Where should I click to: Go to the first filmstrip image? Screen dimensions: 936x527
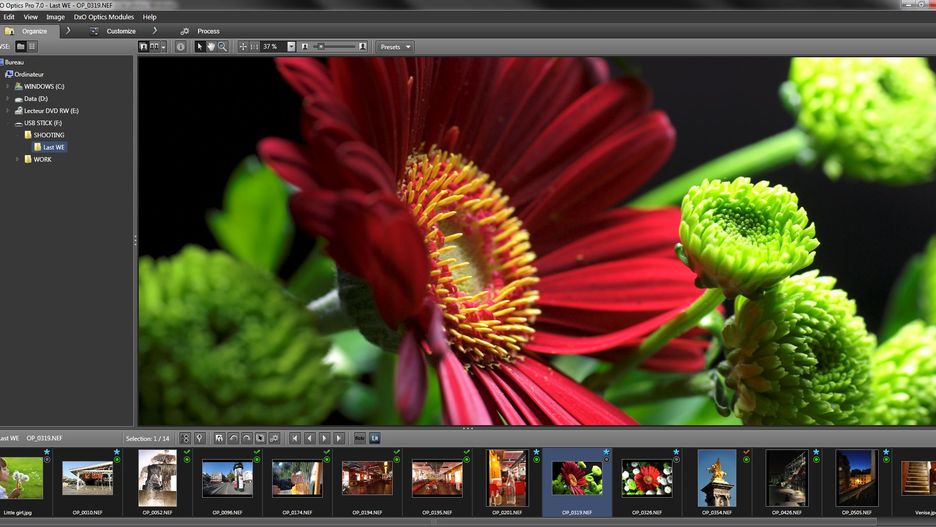[294, 438]
